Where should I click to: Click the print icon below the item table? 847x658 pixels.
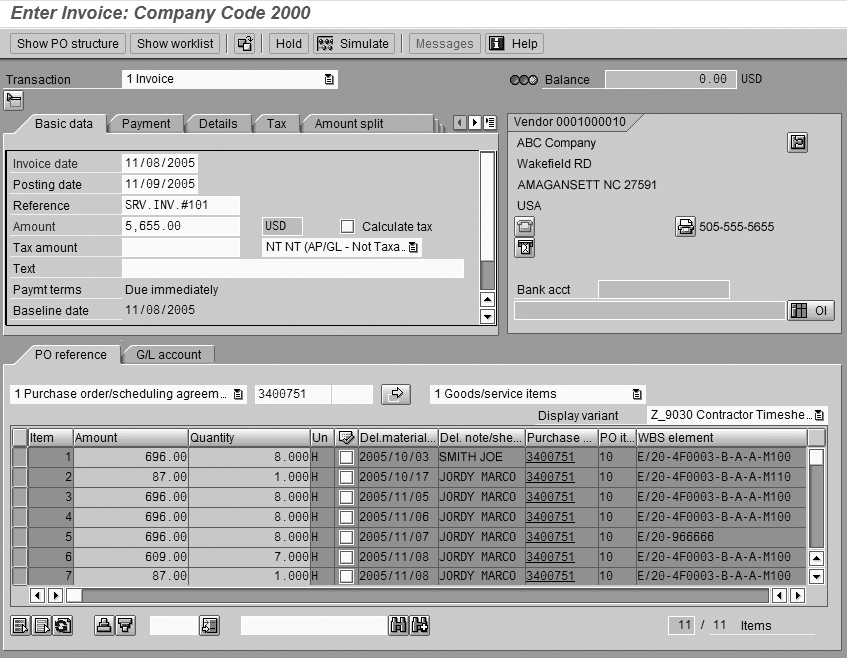[103, 625]
